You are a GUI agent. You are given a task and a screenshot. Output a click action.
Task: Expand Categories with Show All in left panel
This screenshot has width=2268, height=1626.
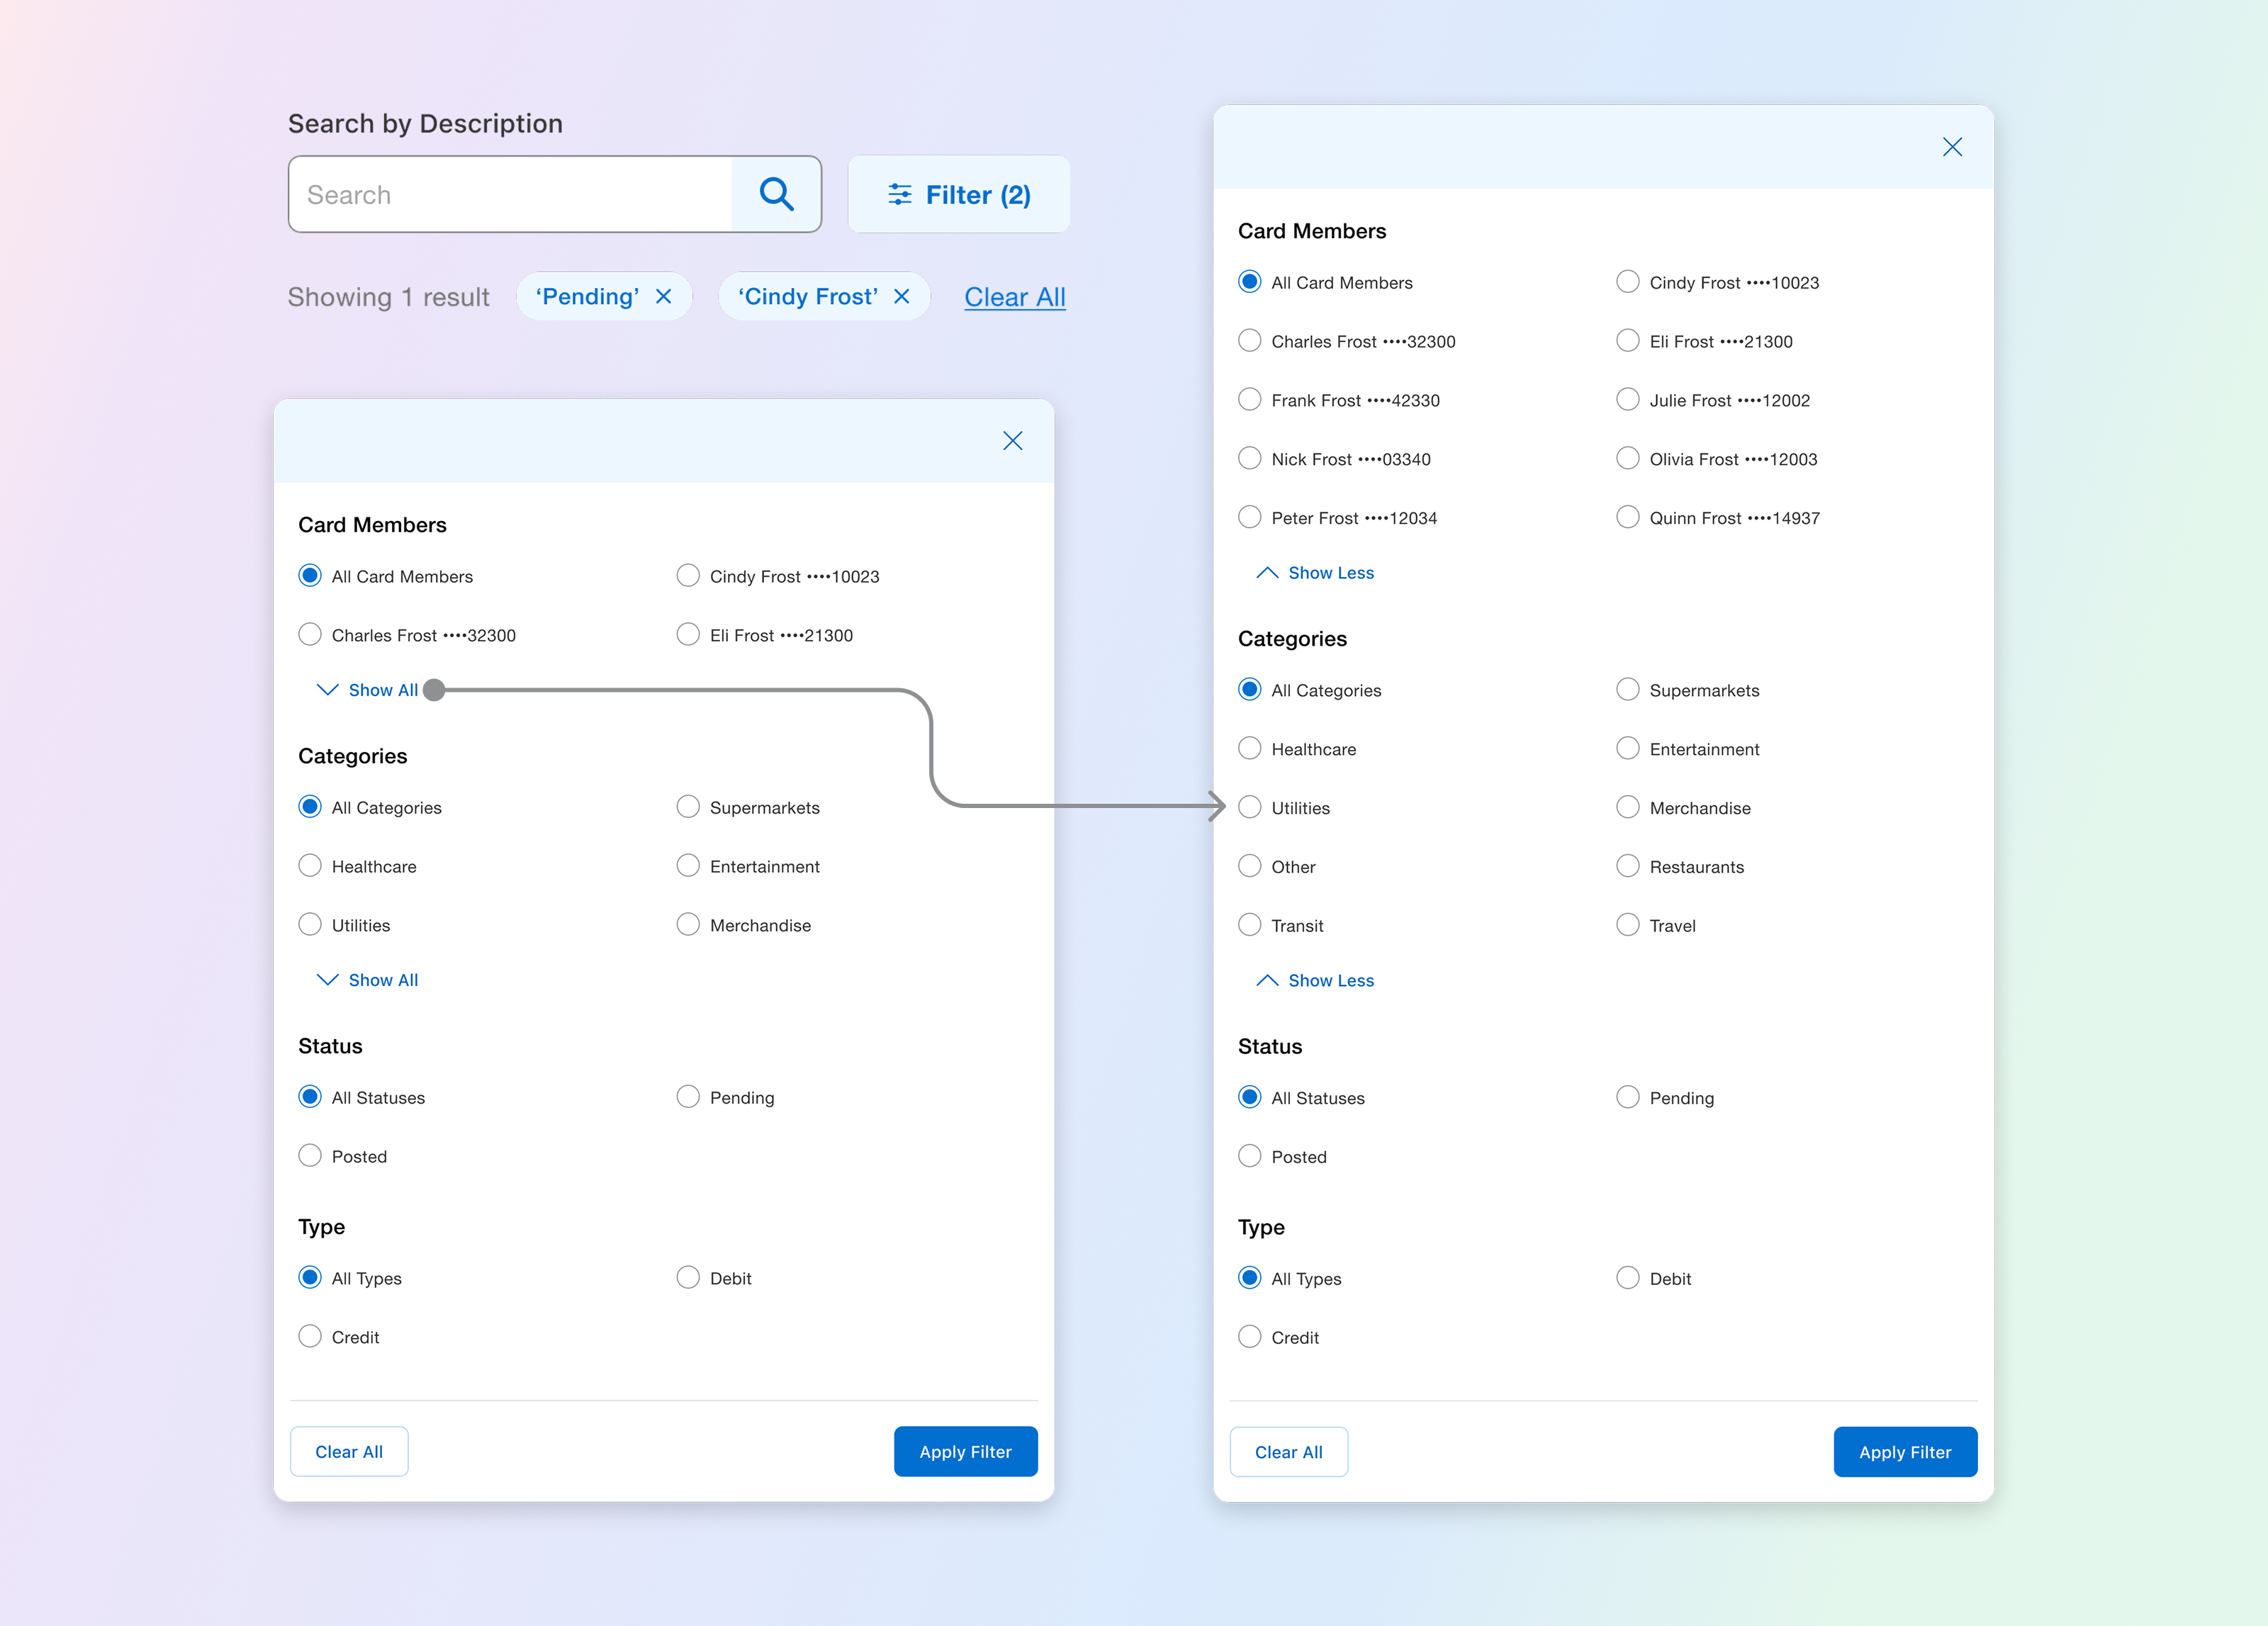pyautogui.click(x=368, y=980)
